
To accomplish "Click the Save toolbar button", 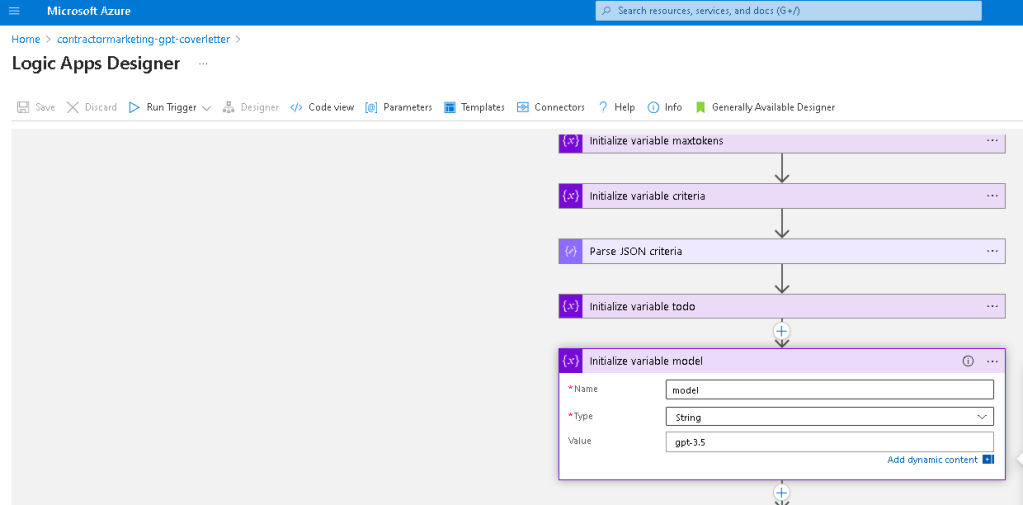I will pos(36,107).
